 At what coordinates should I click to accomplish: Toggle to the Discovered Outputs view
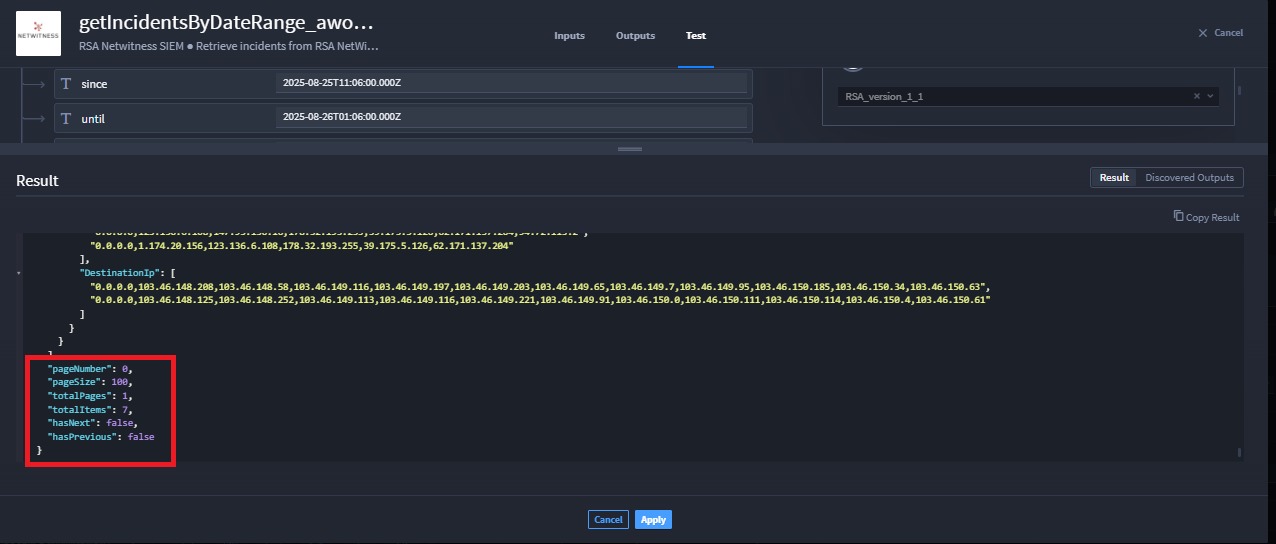pyautogui.click(x=1190, y=178)
